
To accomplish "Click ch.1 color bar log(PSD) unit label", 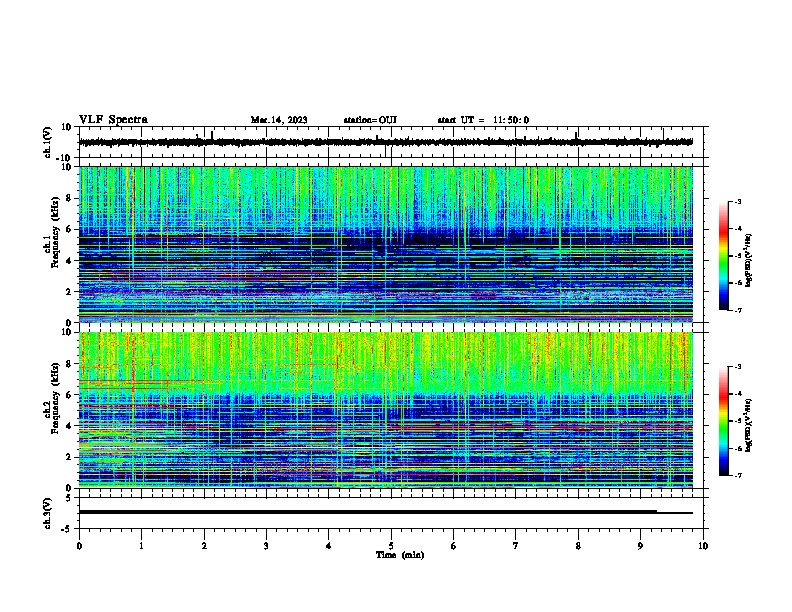I will pyautogui.click(x=749, y=261).
